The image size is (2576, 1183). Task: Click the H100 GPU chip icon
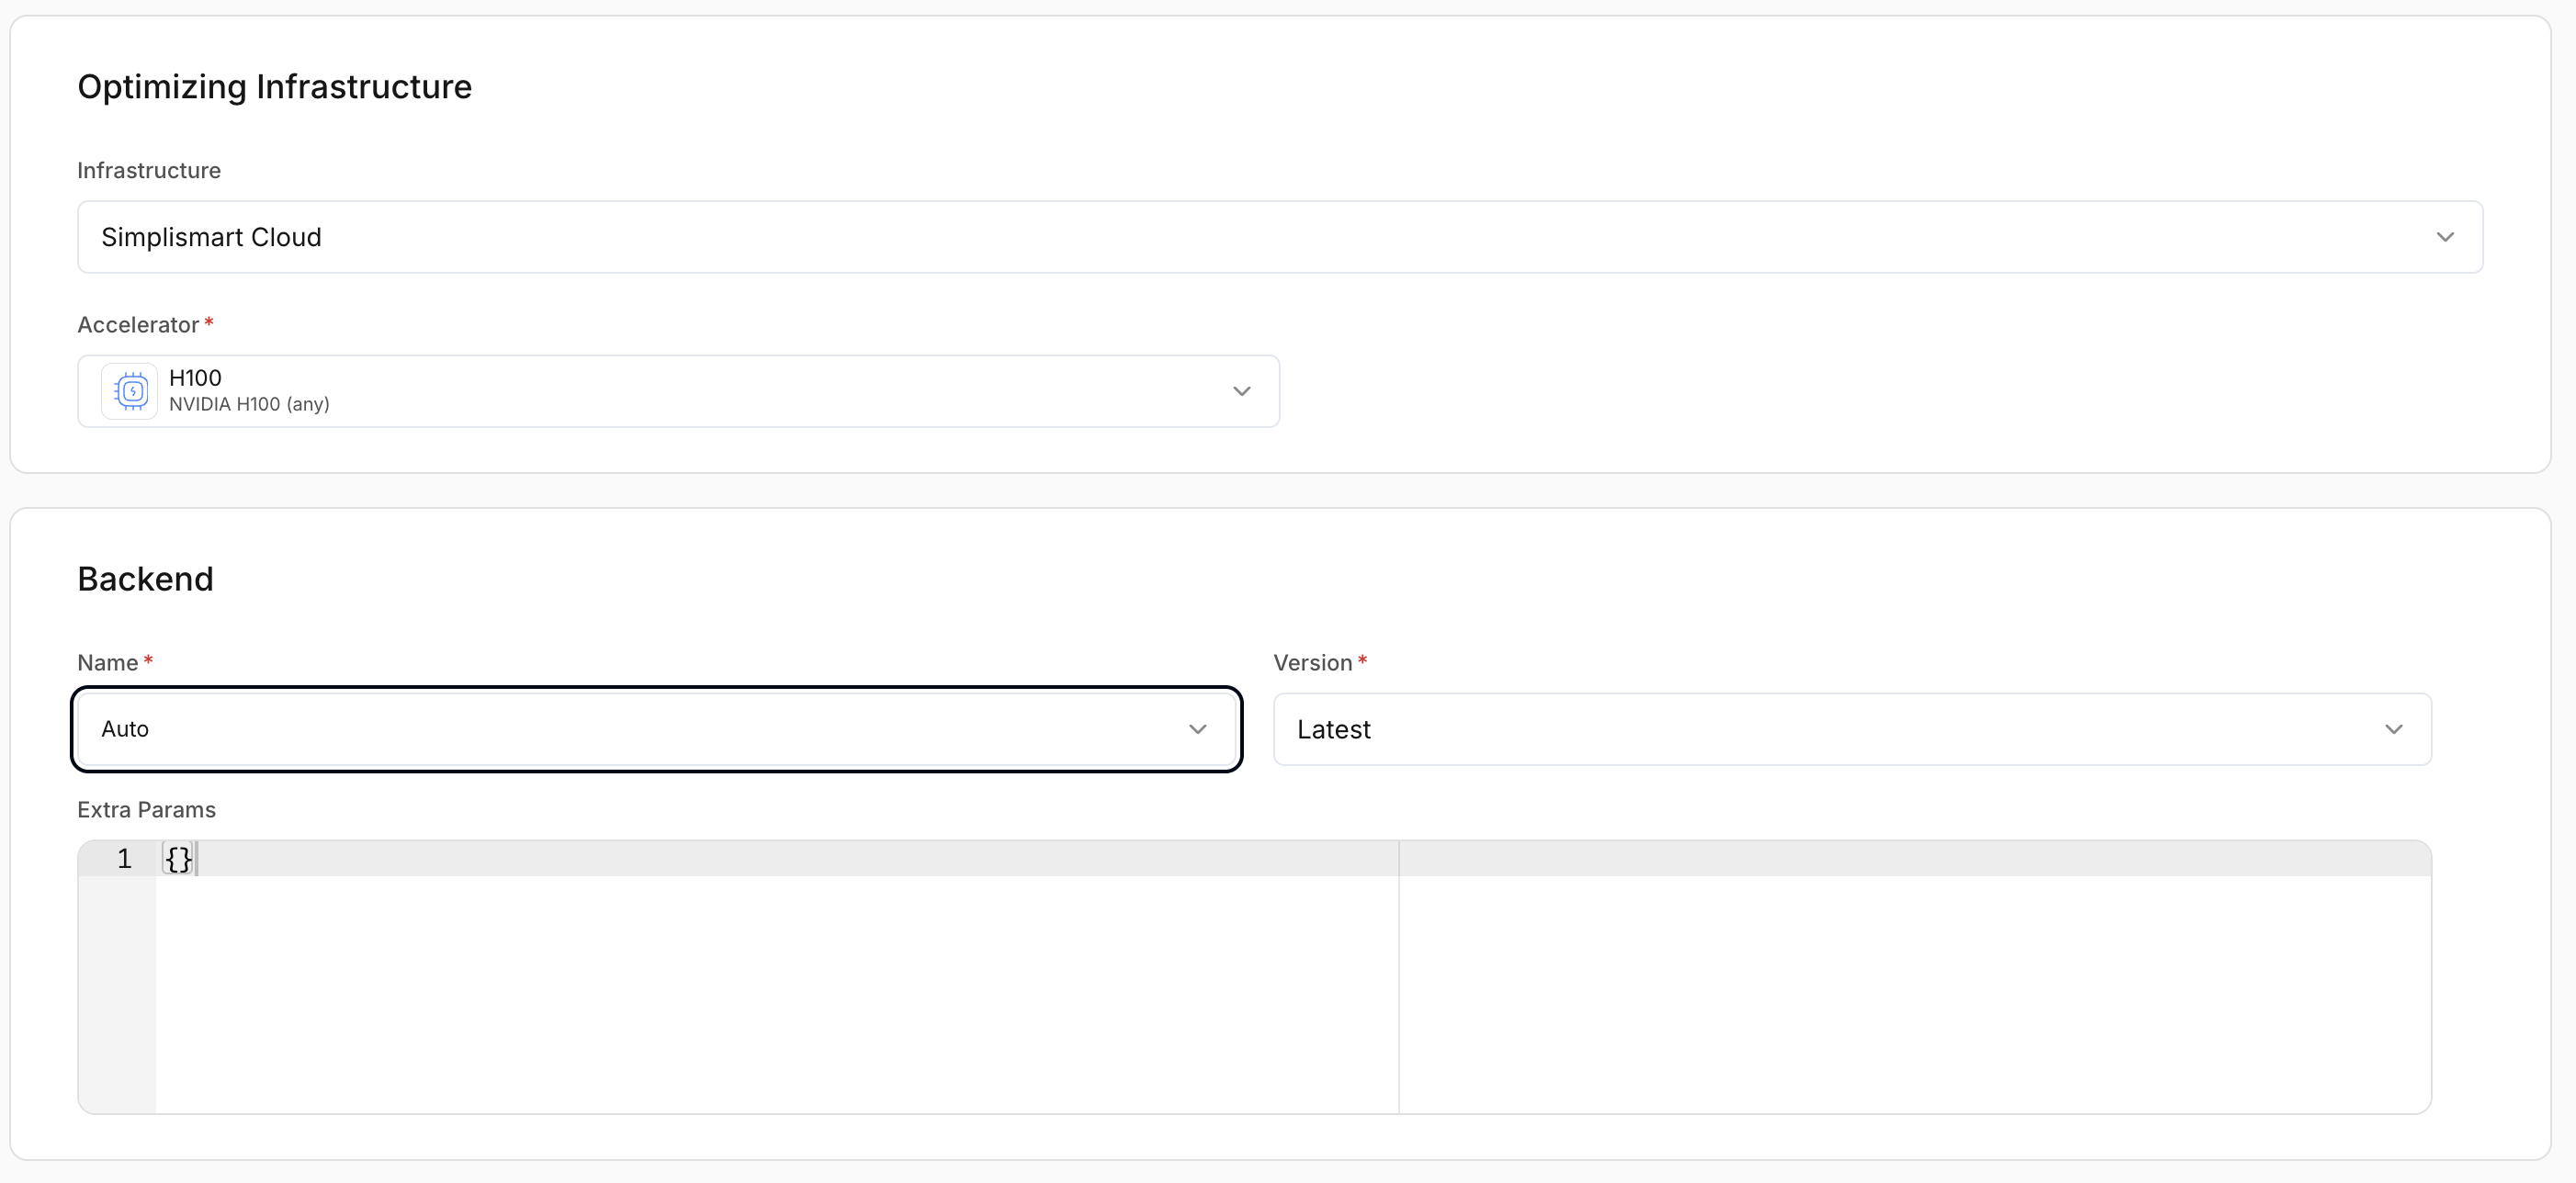click(x=130, y=391)
